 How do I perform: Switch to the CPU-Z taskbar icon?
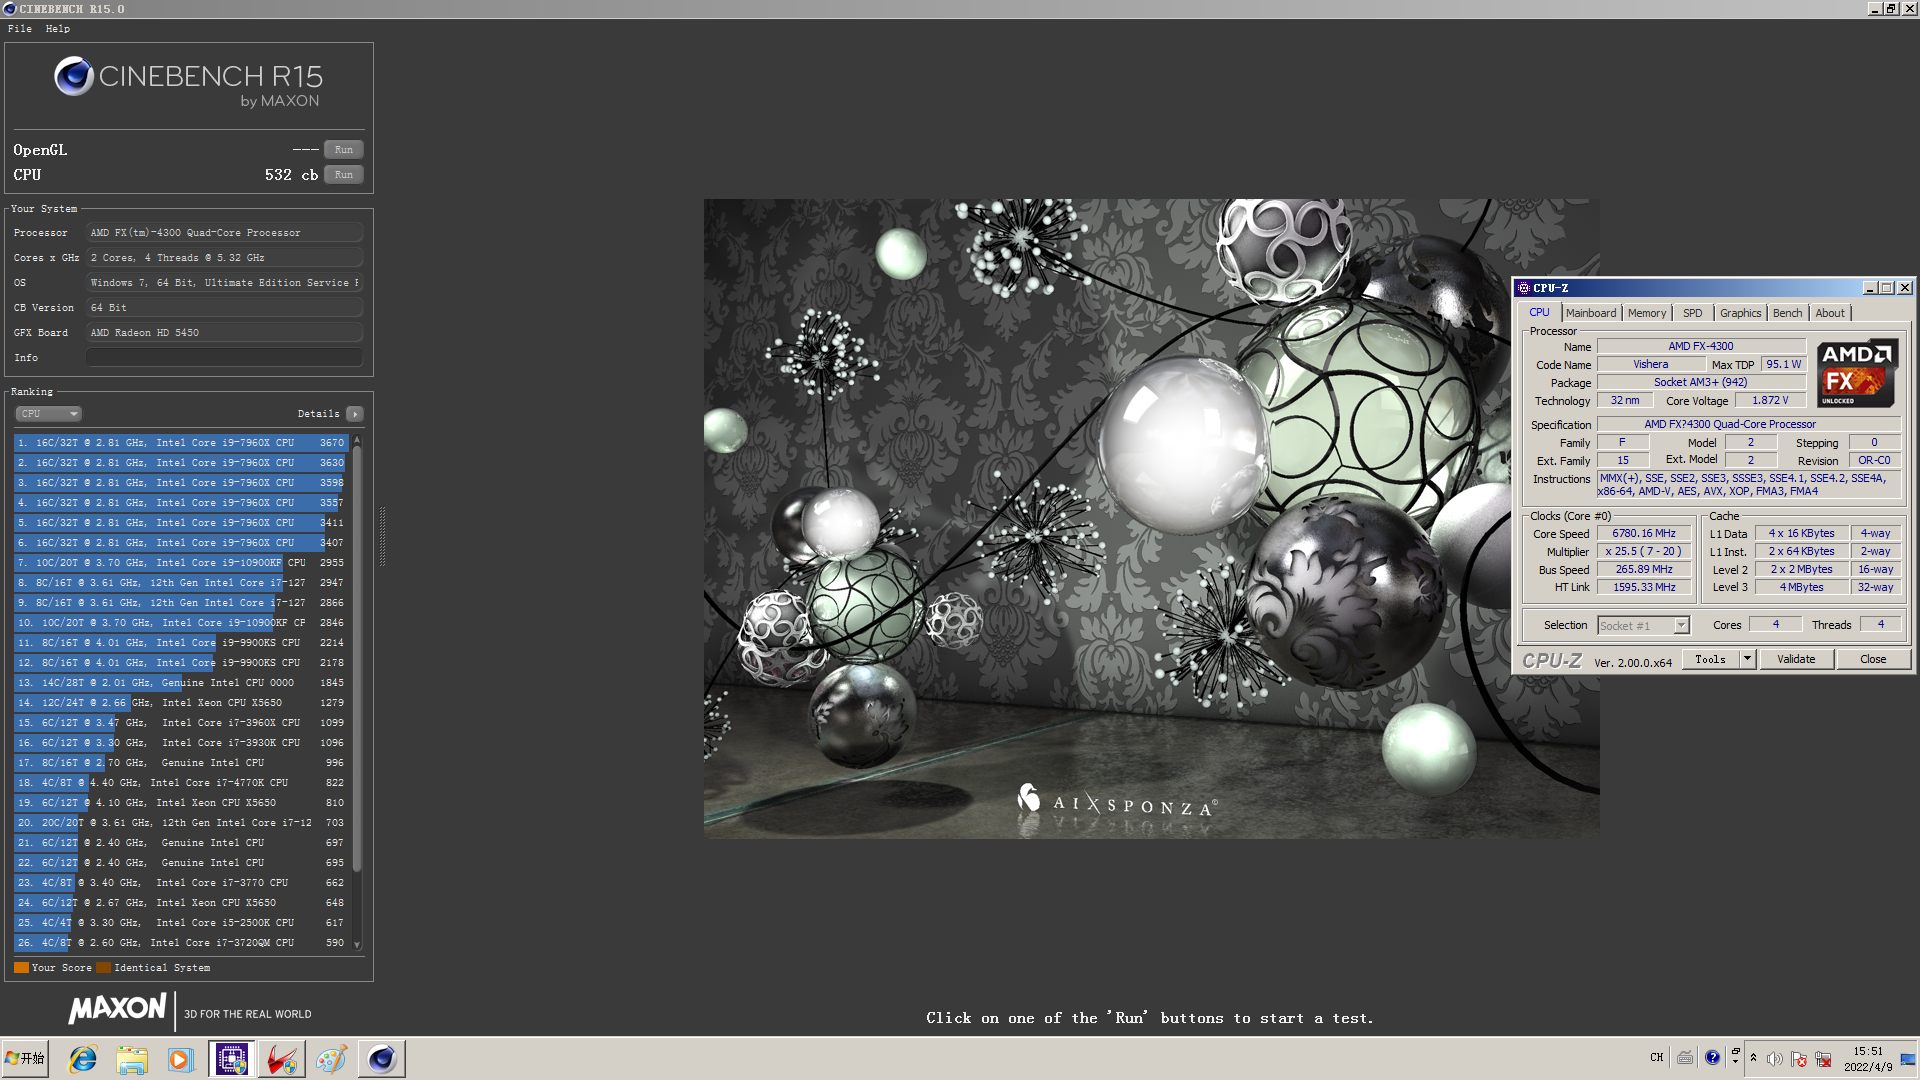pos(232,1059)
